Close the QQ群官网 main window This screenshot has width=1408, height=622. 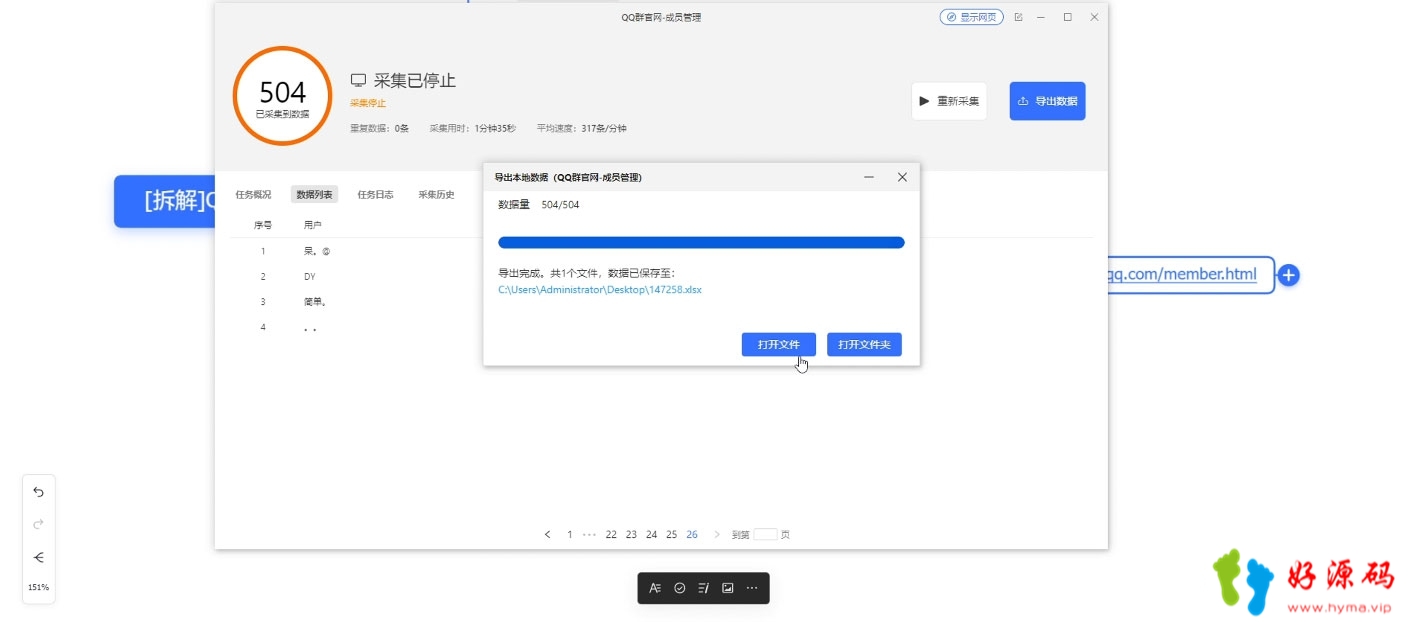(x=1094, y=17)
